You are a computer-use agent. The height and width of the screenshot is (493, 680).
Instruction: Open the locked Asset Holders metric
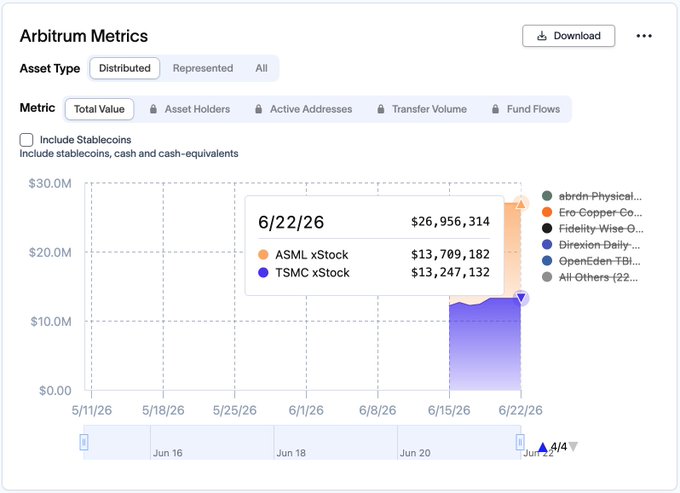coord(190,109)
